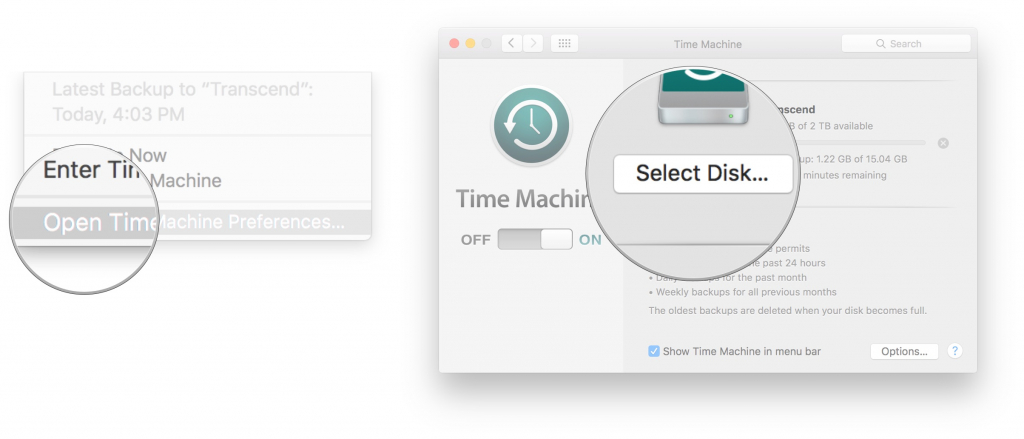
Task: Click the "Today, 4:03 PM" menu text
Action: 118,114
